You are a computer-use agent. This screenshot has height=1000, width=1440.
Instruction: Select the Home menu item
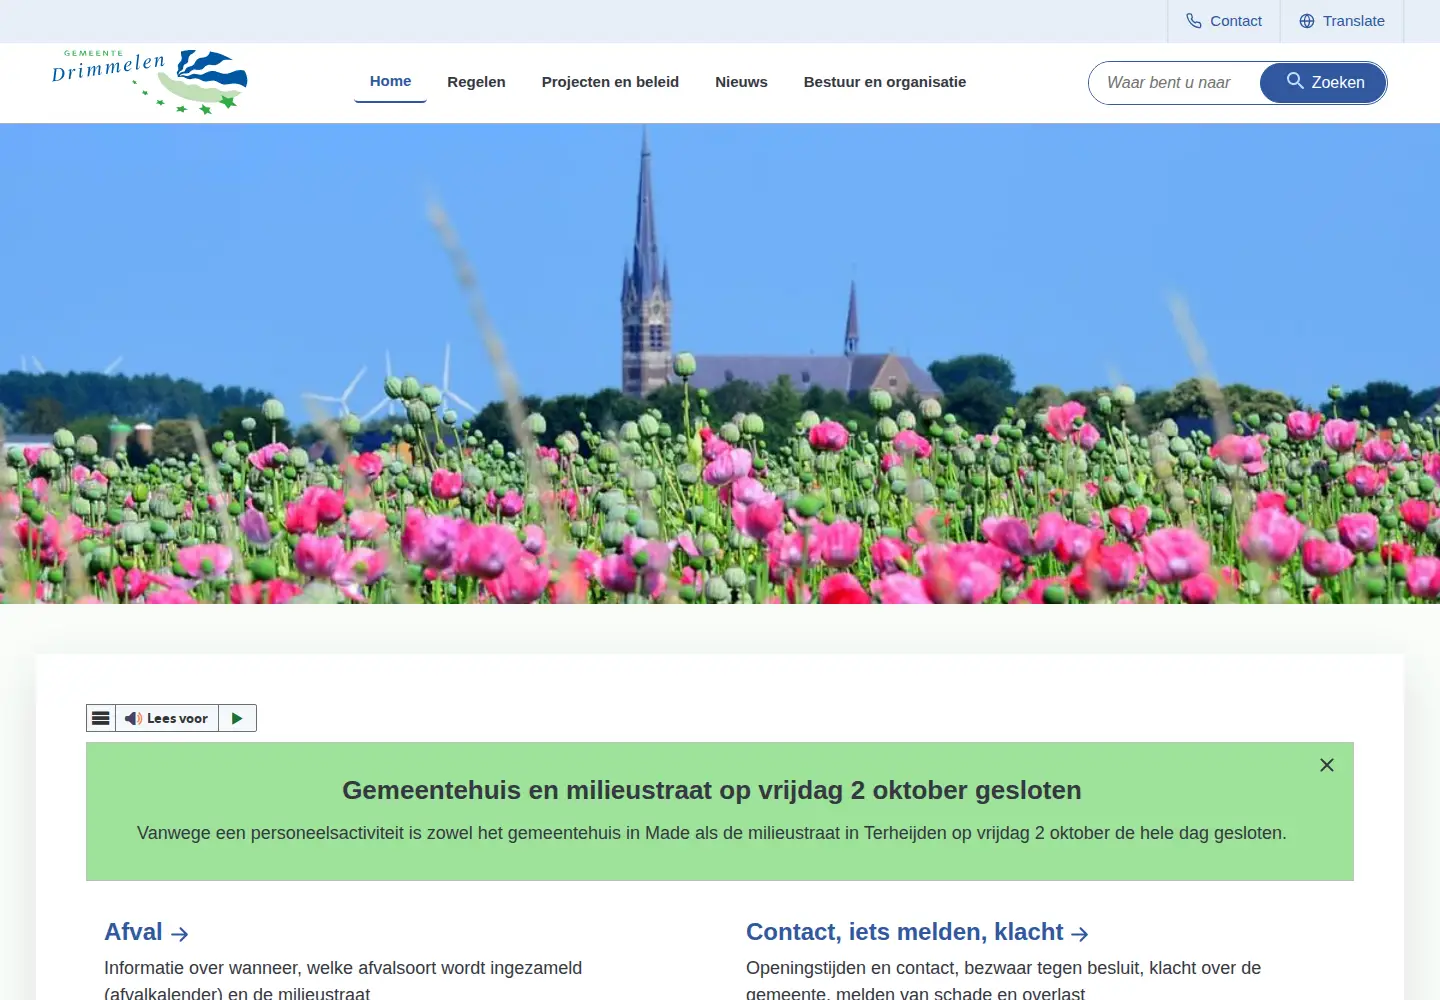390,82
